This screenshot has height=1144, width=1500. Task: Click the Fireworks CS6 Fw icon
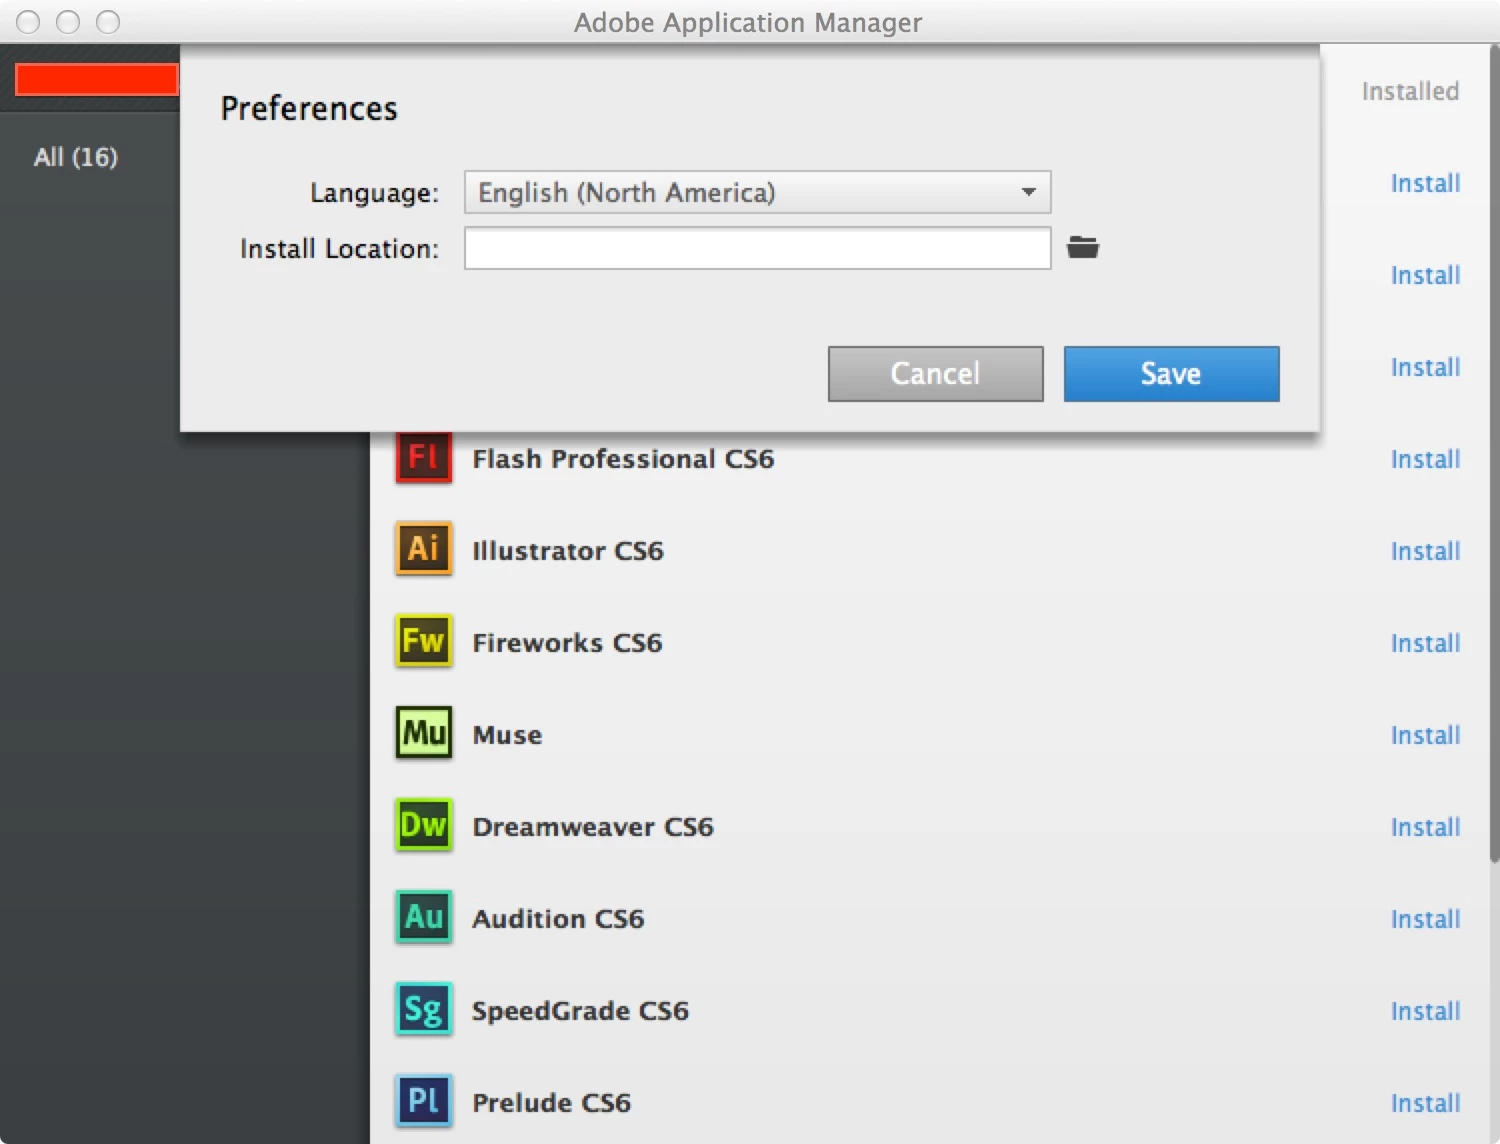[x=423, y=640]
